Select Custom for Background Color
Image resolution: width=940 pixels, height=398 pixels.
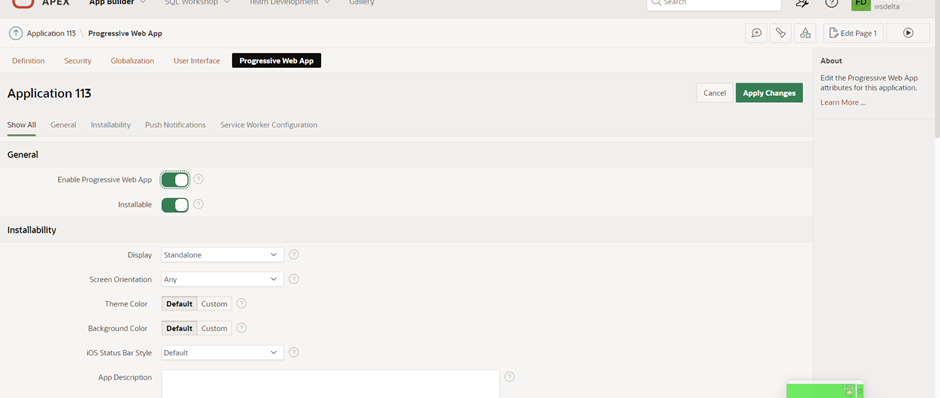[214, 328]
